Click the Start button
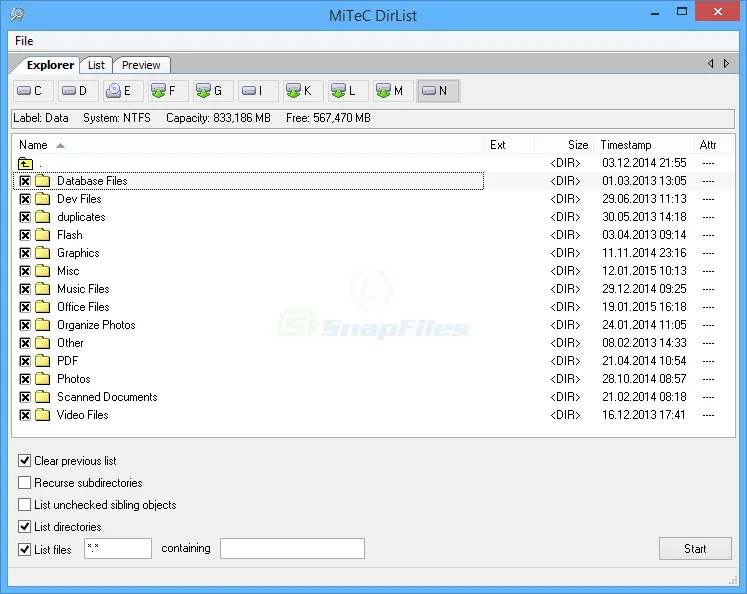747x594 pixels. click(695, 549)
